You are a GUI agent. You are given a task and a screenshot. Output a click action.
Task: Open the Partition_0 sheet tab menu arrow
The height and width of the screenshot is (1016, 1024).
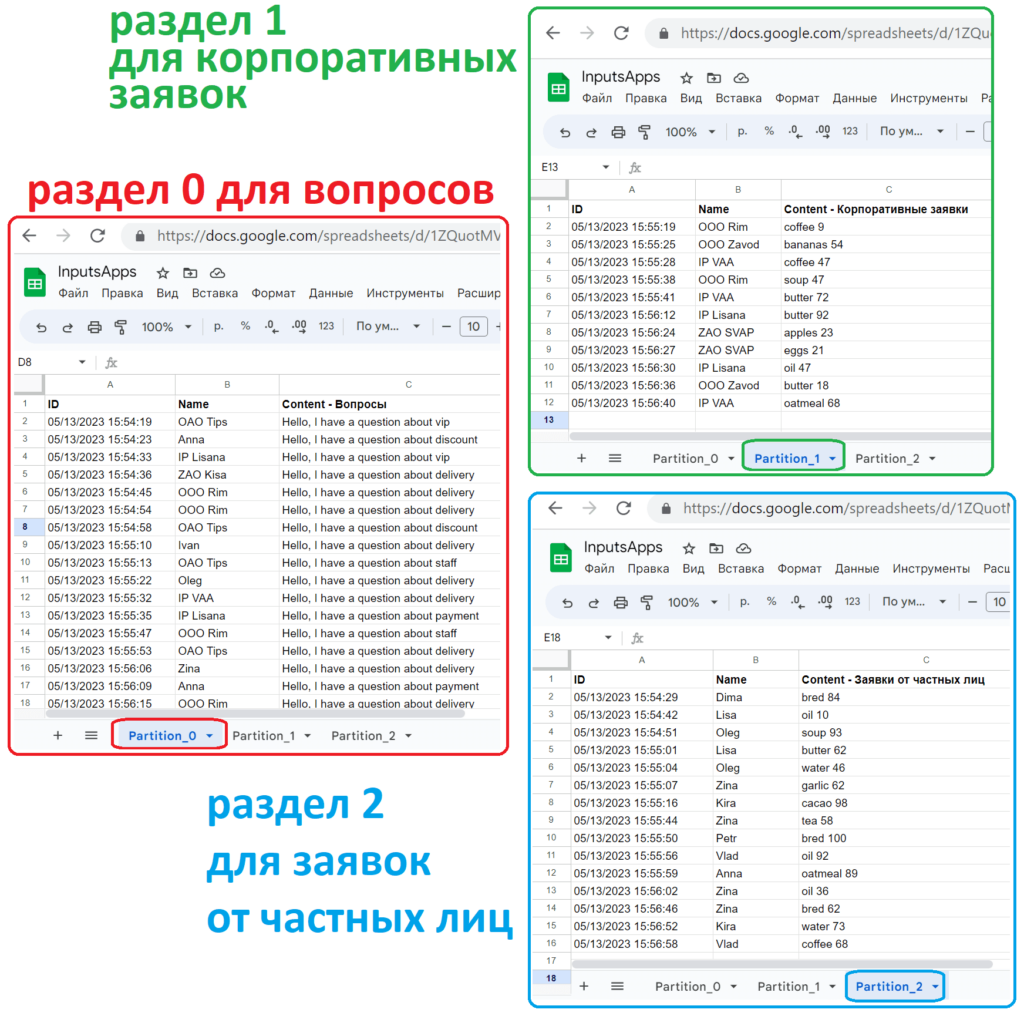click(212, 735)
